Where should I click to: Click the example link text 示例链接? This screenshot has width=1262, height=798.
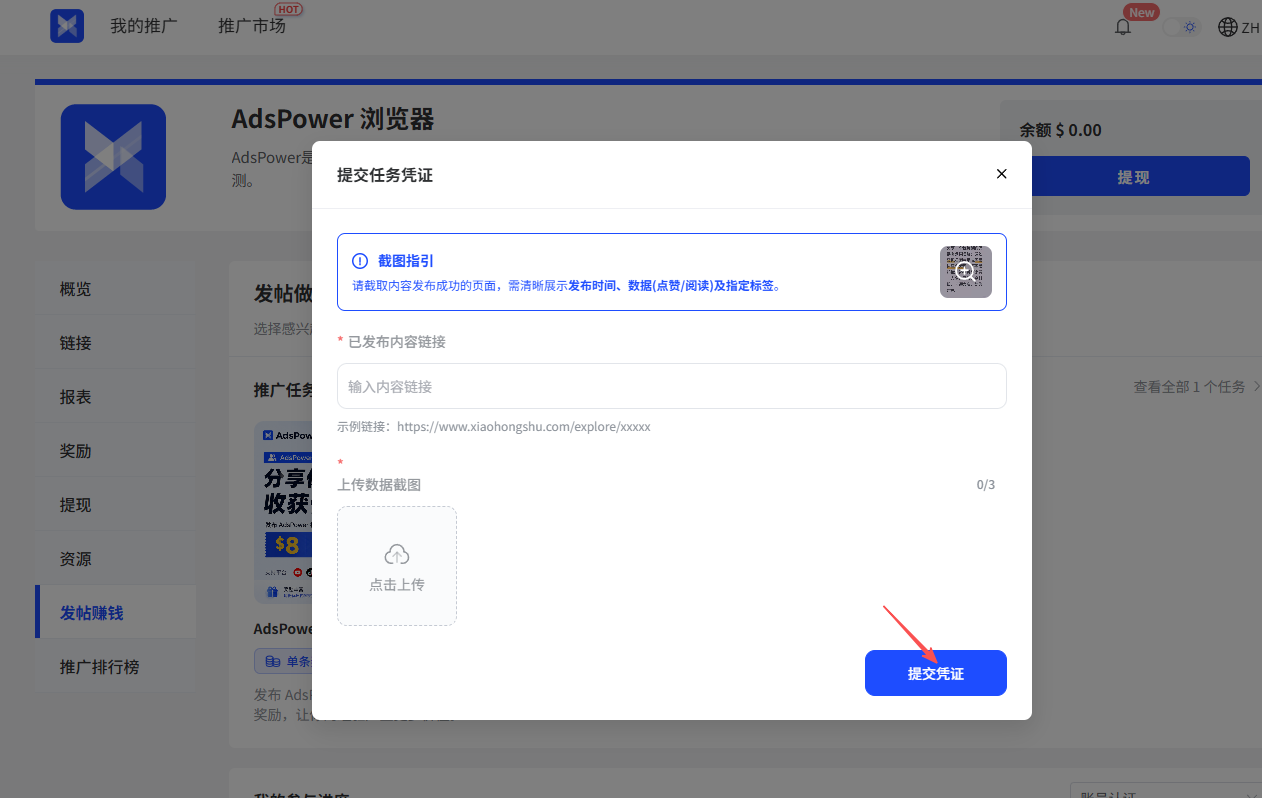coord(494,426)
